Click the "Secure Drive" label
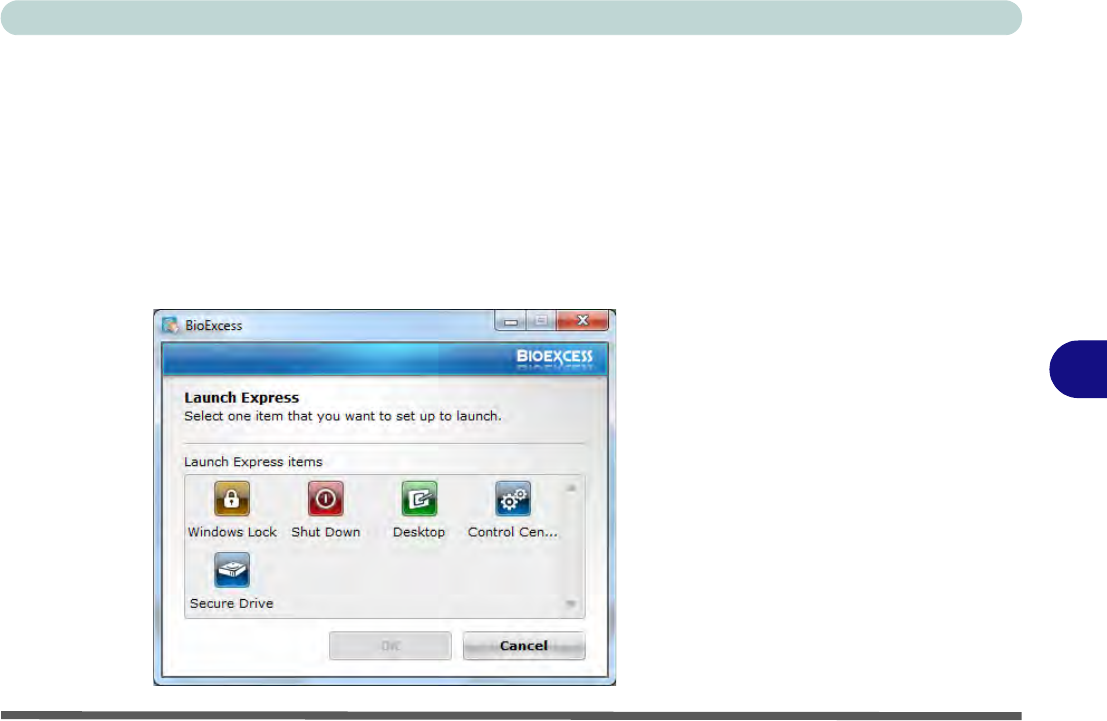The image size is (1107, 721). pyautogui.click(x=232, y=603)
